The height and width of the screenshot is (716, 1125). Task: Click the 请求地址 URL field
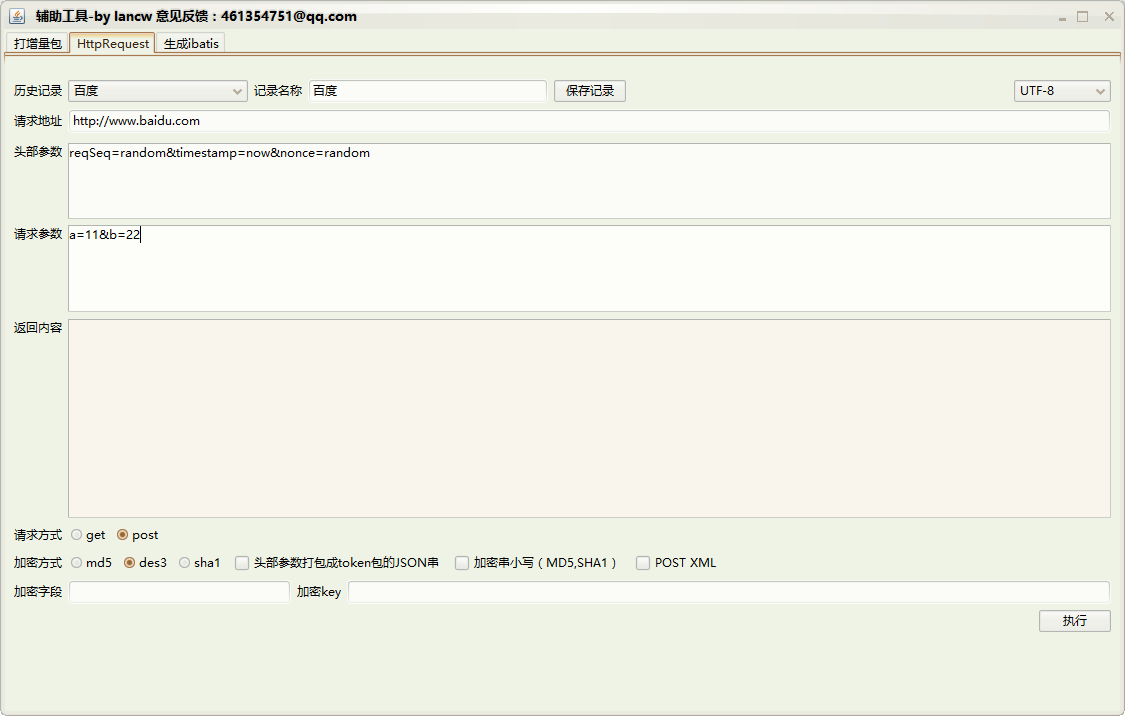(x=589, y=121)
